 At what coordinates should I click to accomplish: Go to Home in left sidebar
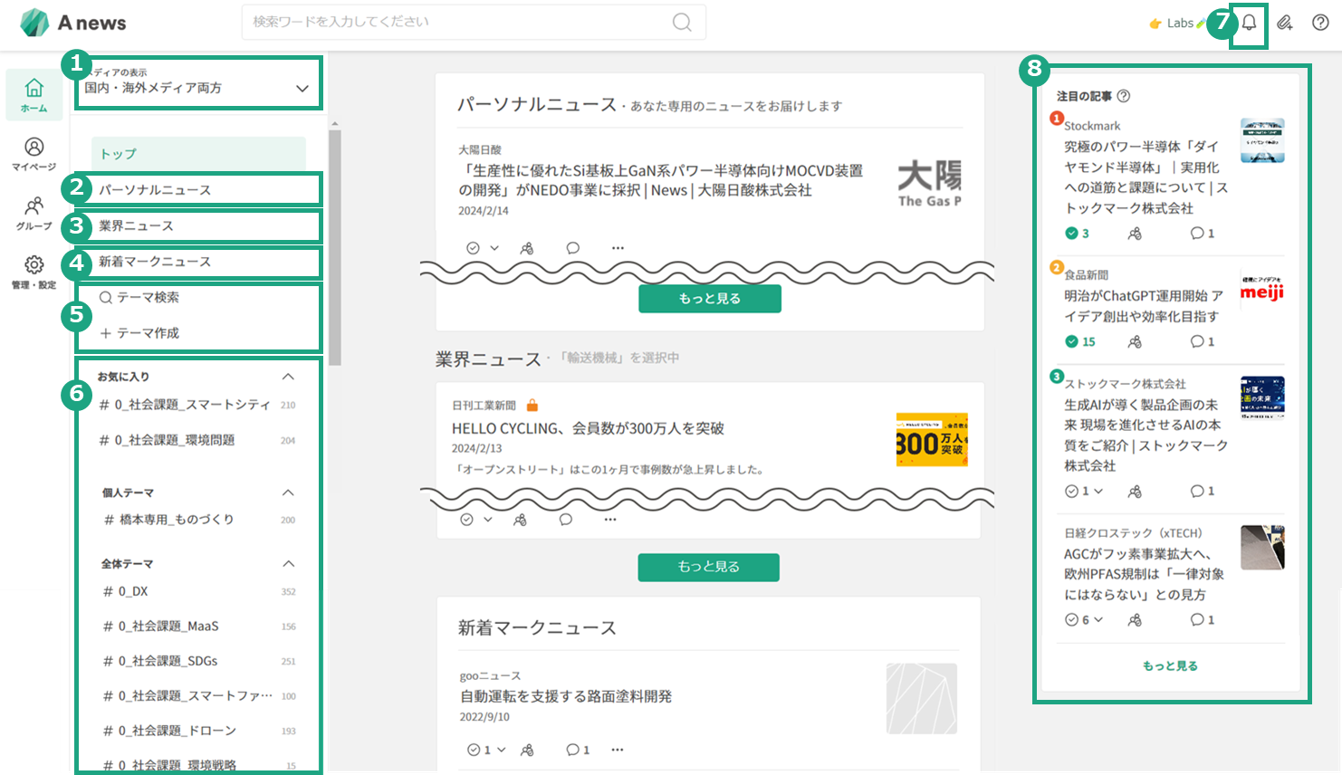tap(34, 93)
